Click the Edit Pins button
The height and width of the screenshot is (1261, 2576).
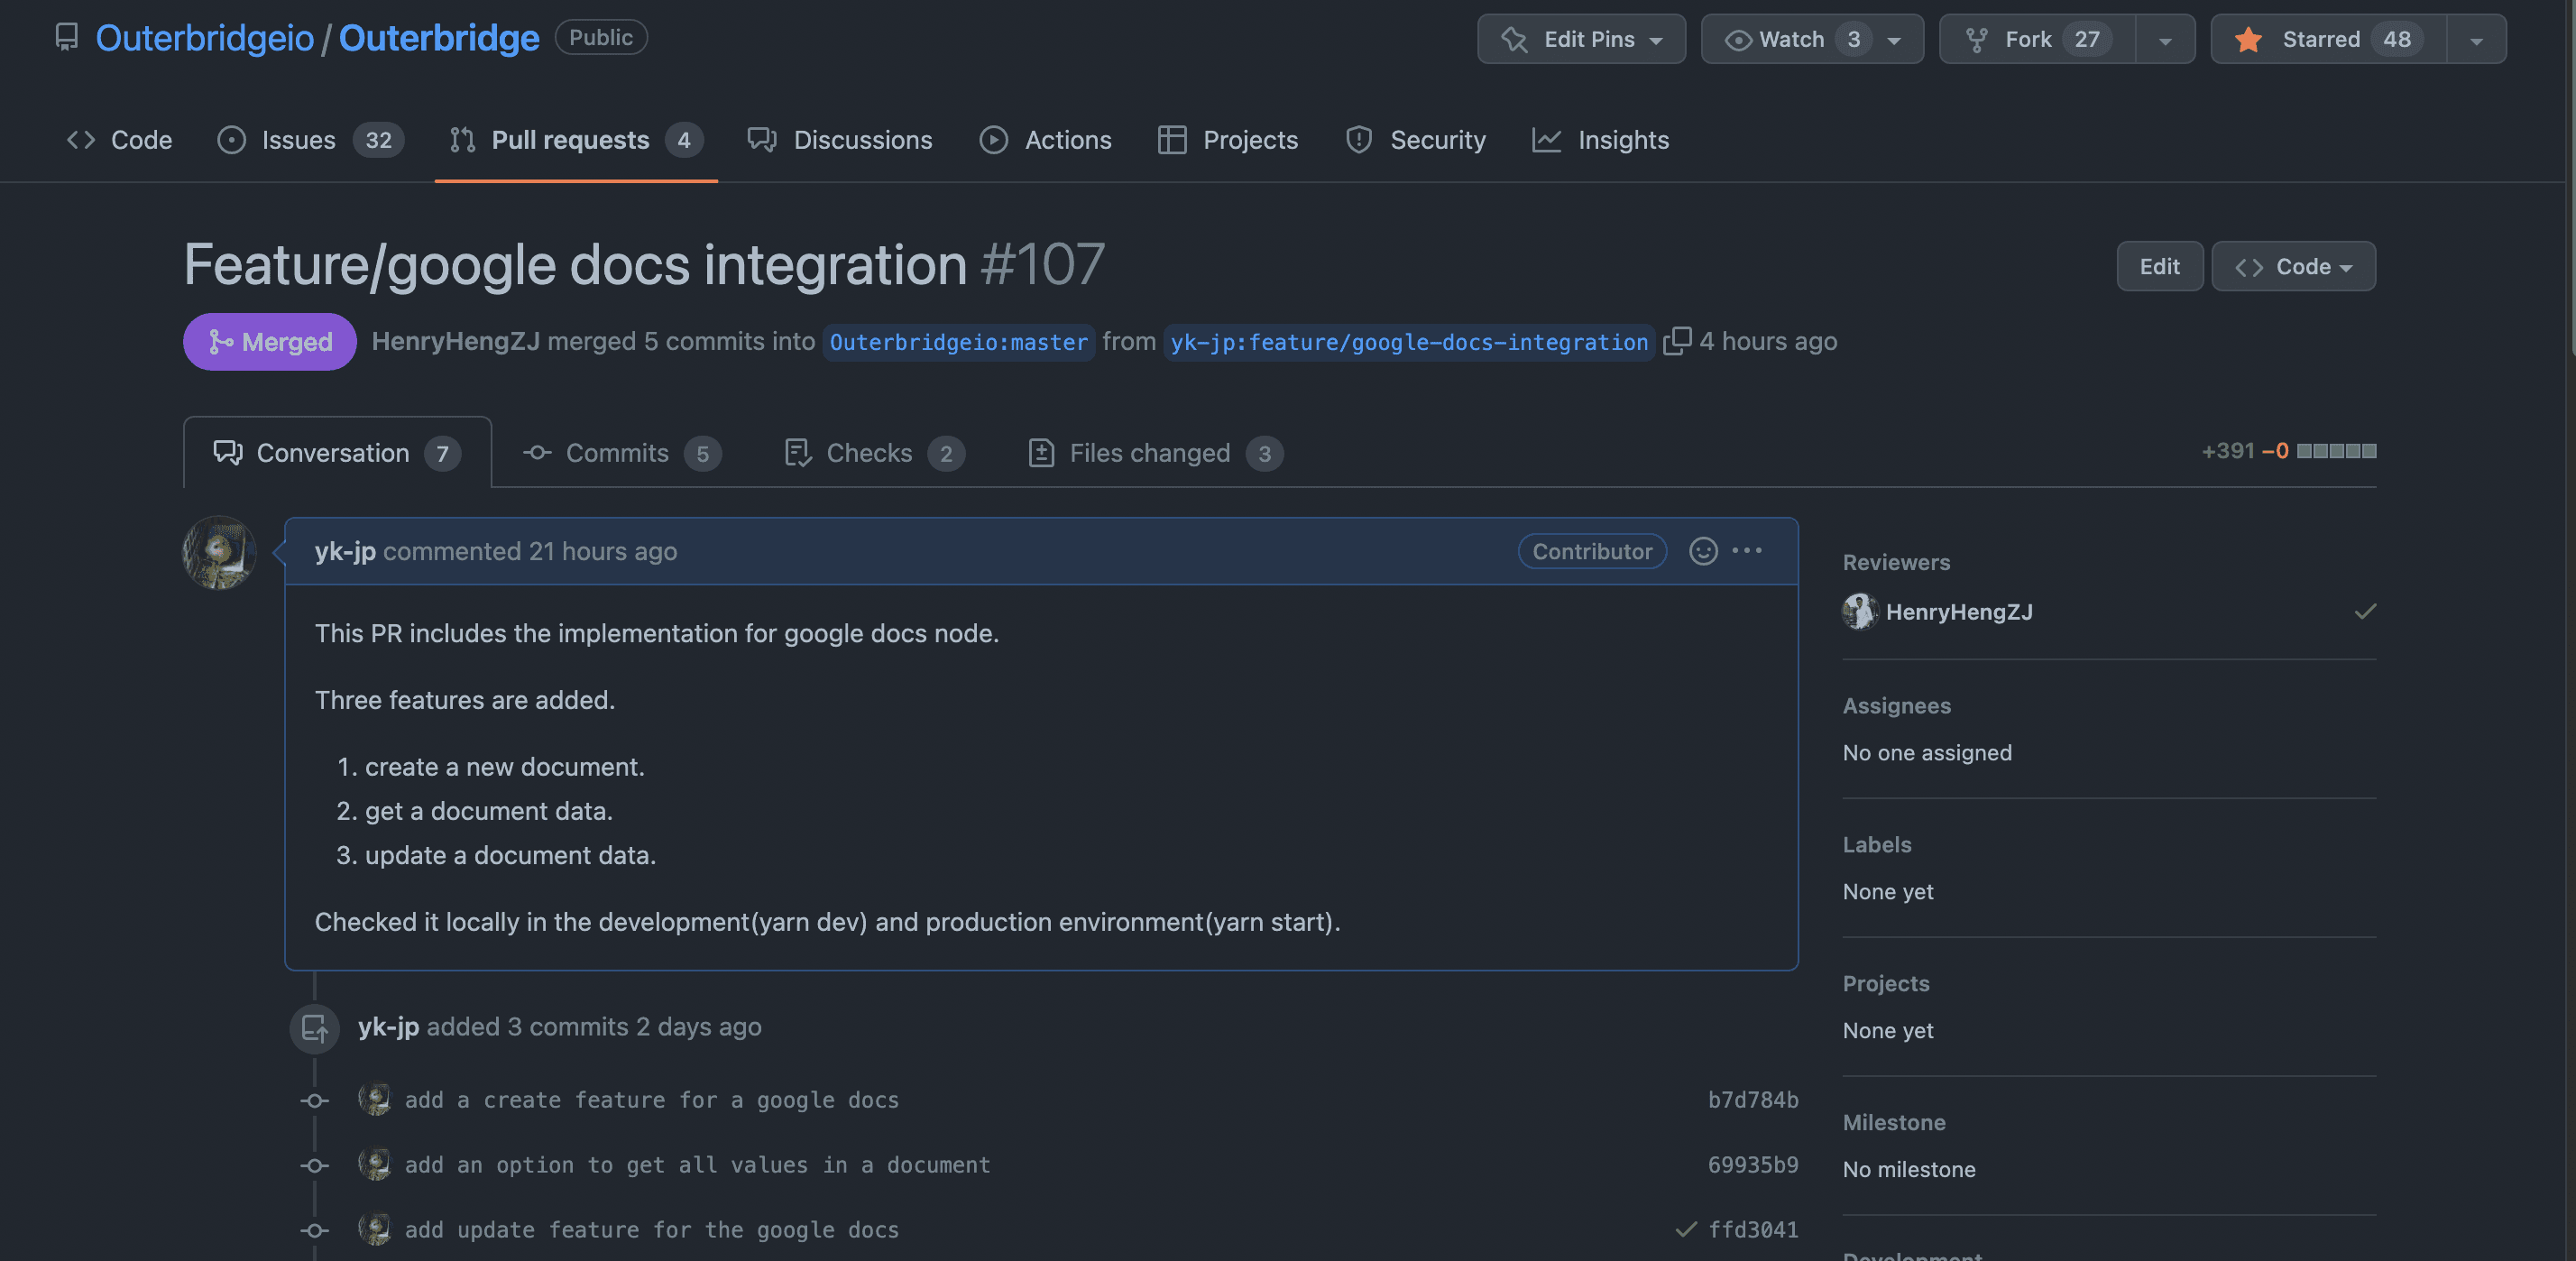click(1581, 39)
